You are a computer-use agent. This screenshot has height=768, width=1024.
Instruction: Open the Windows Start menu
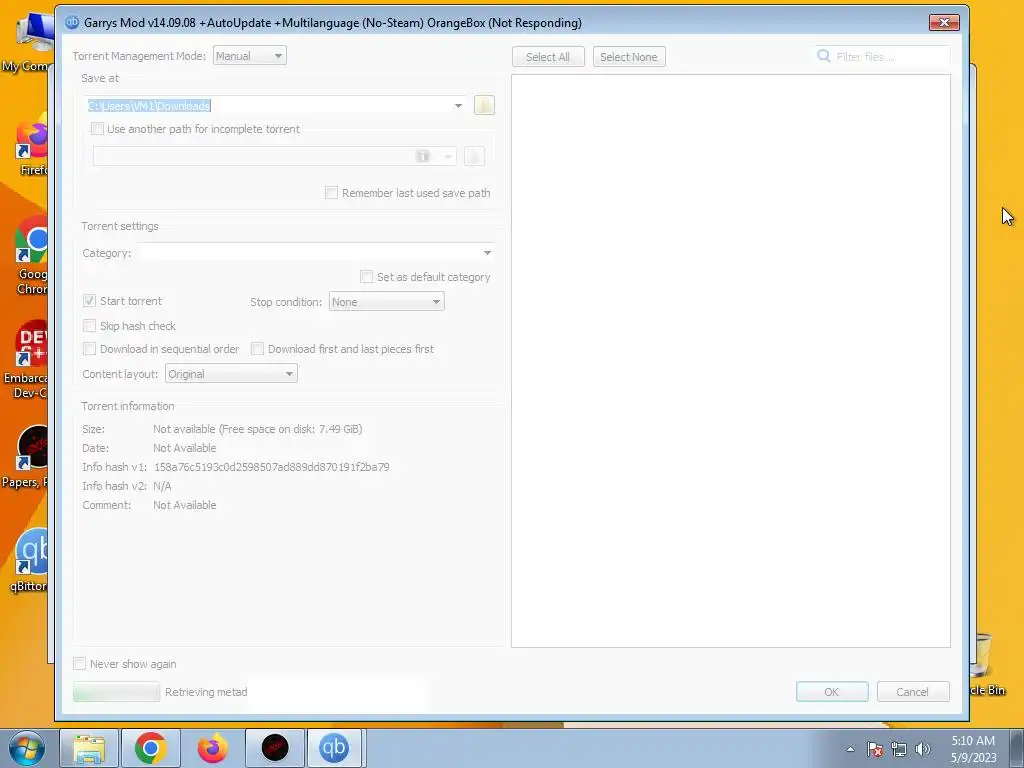coord(27,748)
